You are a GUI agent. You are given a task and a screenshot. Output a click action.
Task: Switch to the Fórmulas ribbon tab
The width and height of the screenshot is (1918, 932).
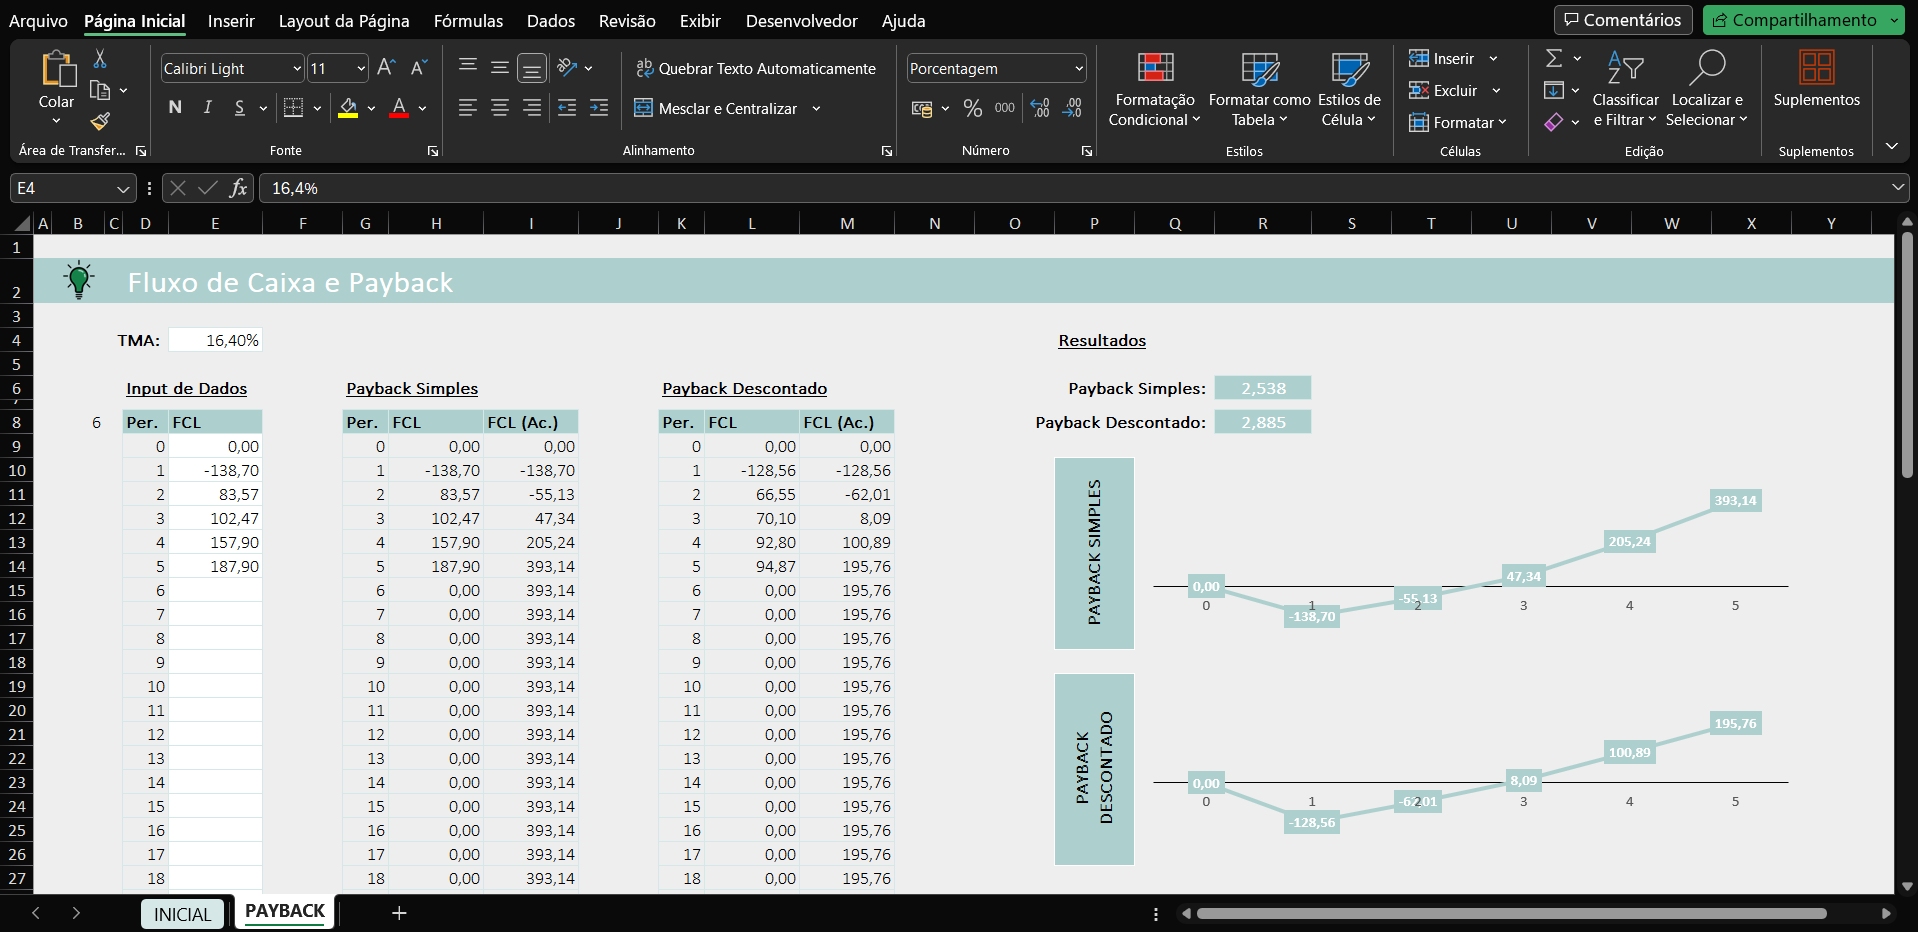click(x=468, y=20)
